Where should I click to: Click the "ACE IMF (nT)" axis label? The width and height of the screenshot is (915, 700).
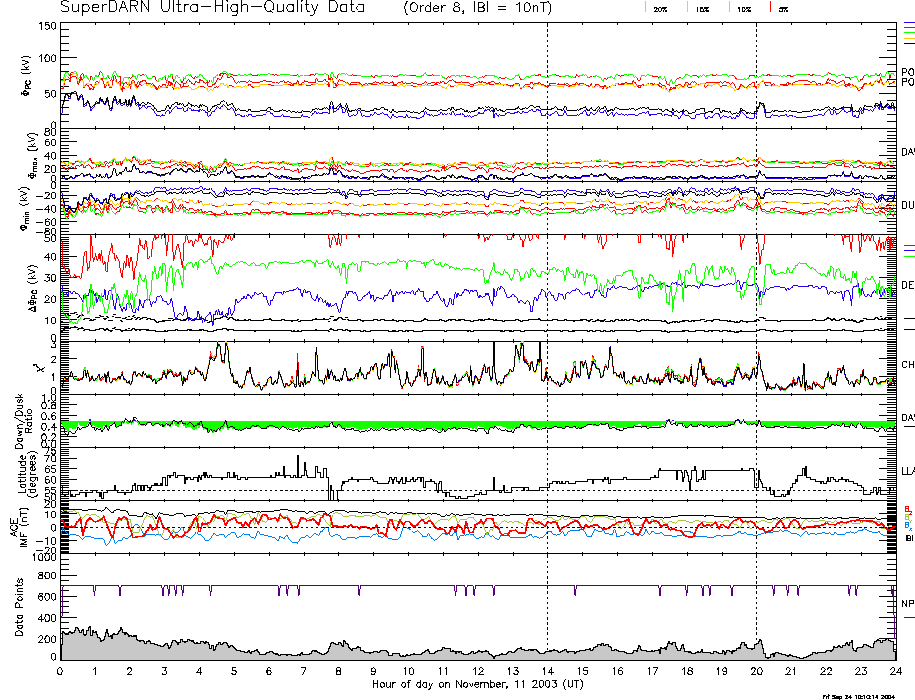tap(22, 526)
